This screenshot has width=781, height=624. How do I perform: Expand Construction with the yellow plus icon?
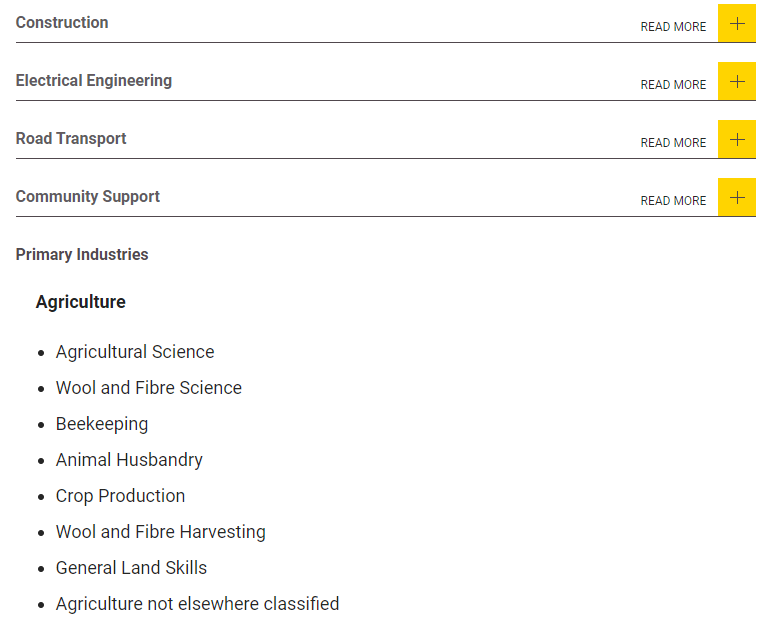click(736, 23)
